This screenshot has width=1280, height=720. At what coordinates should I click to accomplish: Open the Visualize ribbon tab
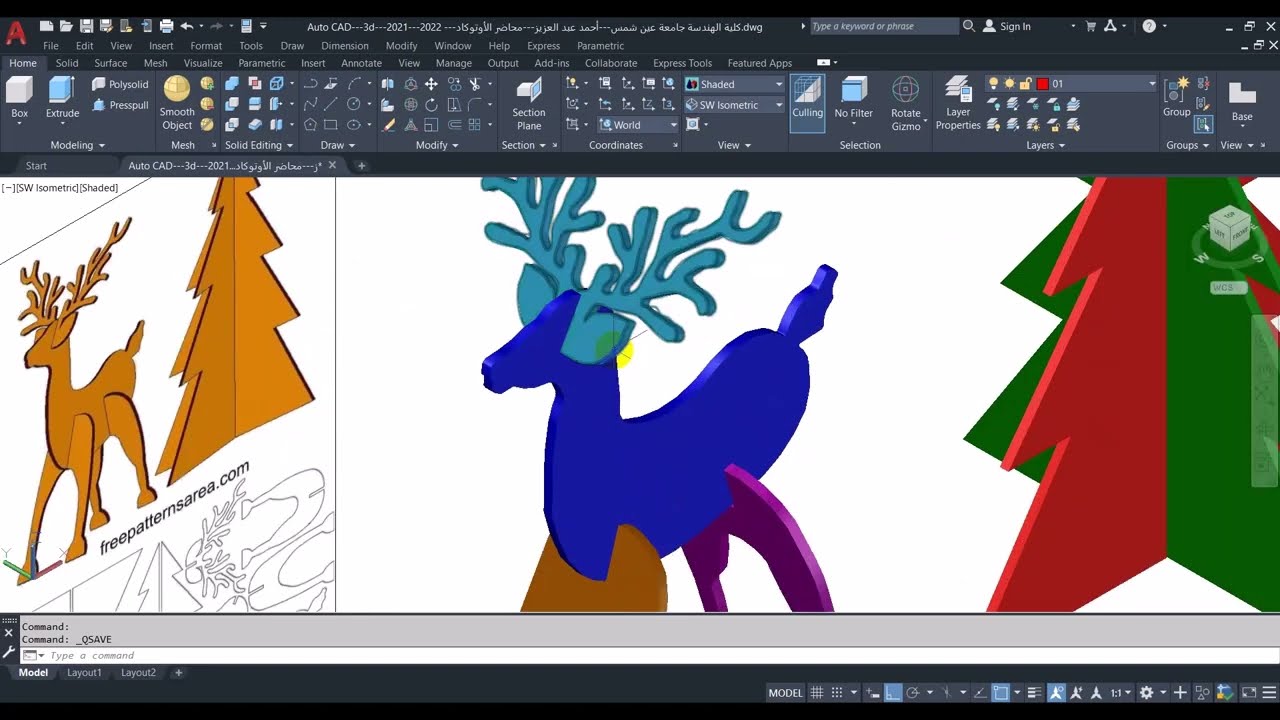tap(203, 63)
